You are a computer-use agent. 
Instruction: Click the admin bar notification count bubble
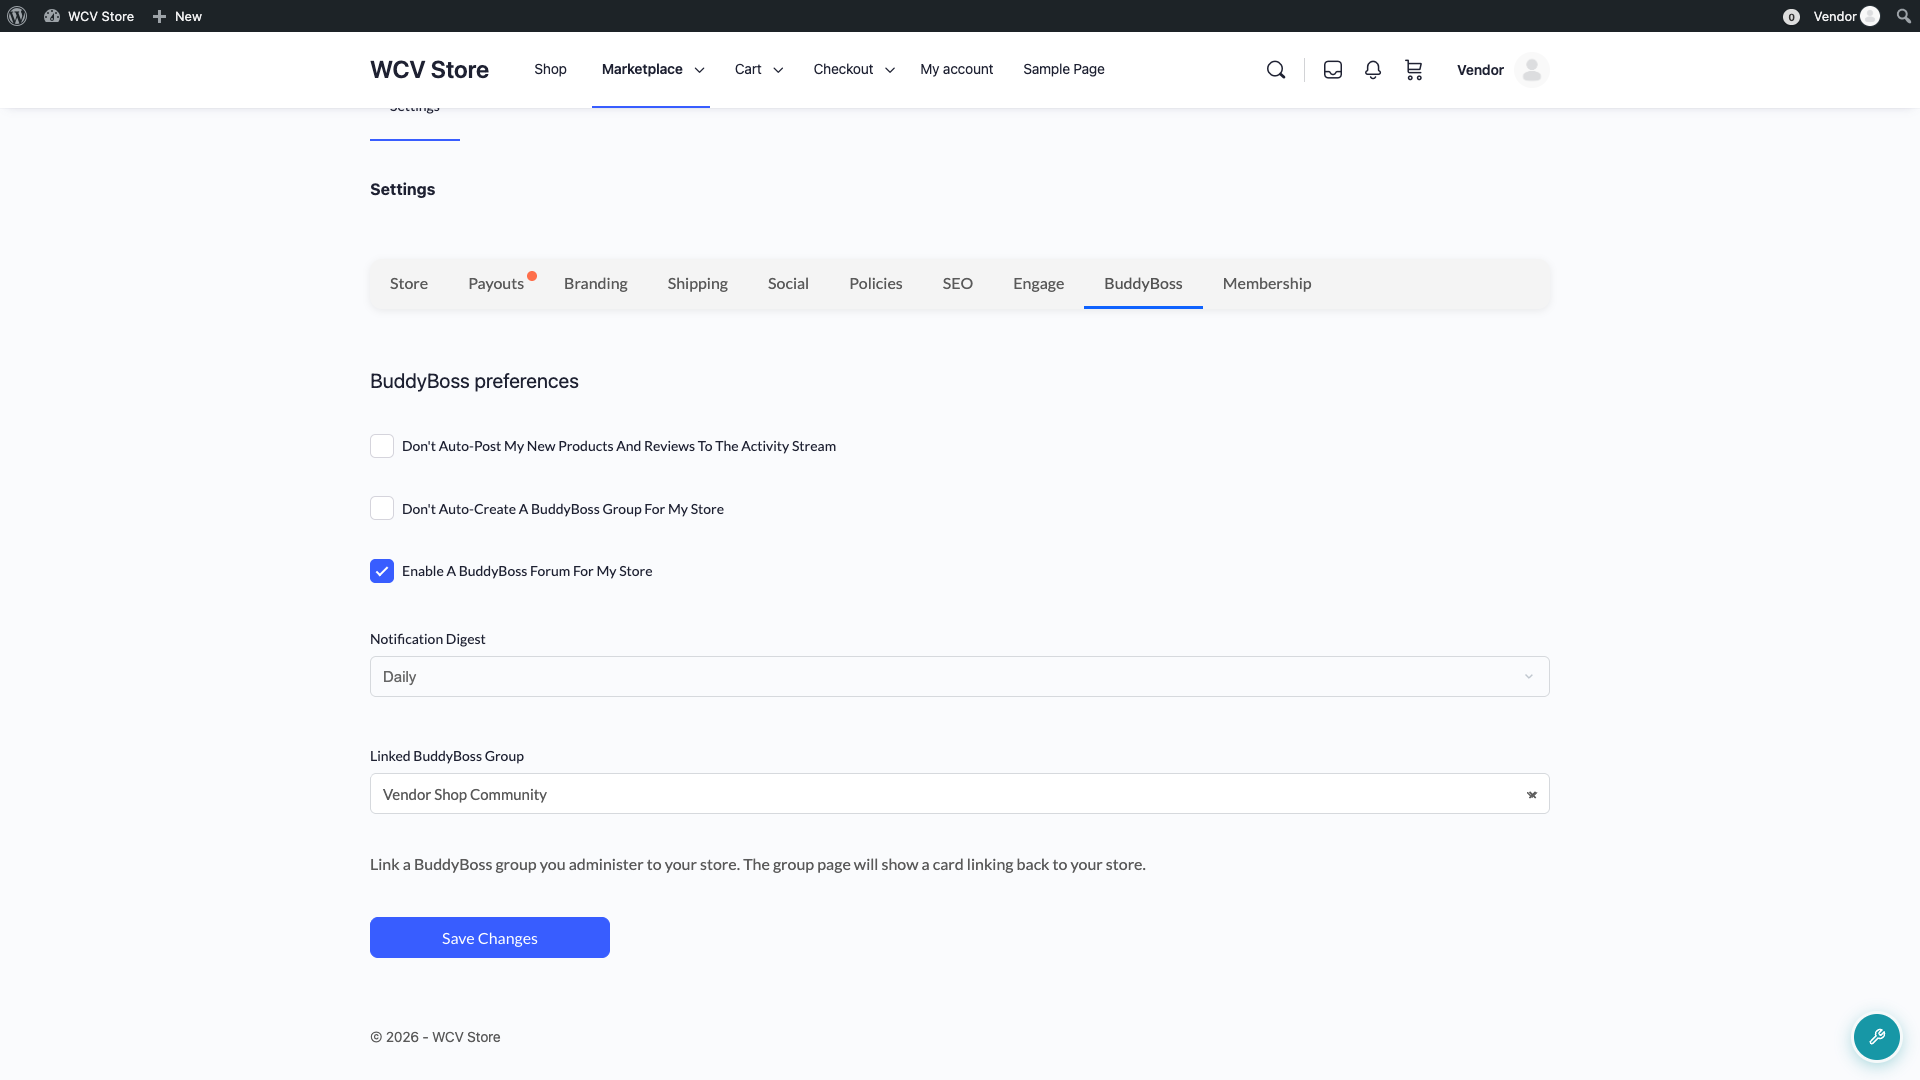pos(1791,17)
